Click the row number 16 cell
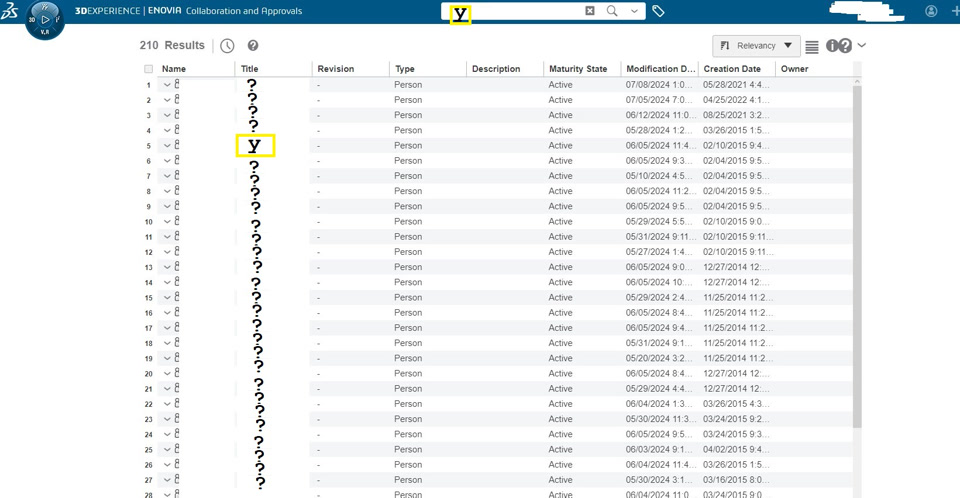The width and height of the screenshot is (960, 498). (x=149, y=313)
